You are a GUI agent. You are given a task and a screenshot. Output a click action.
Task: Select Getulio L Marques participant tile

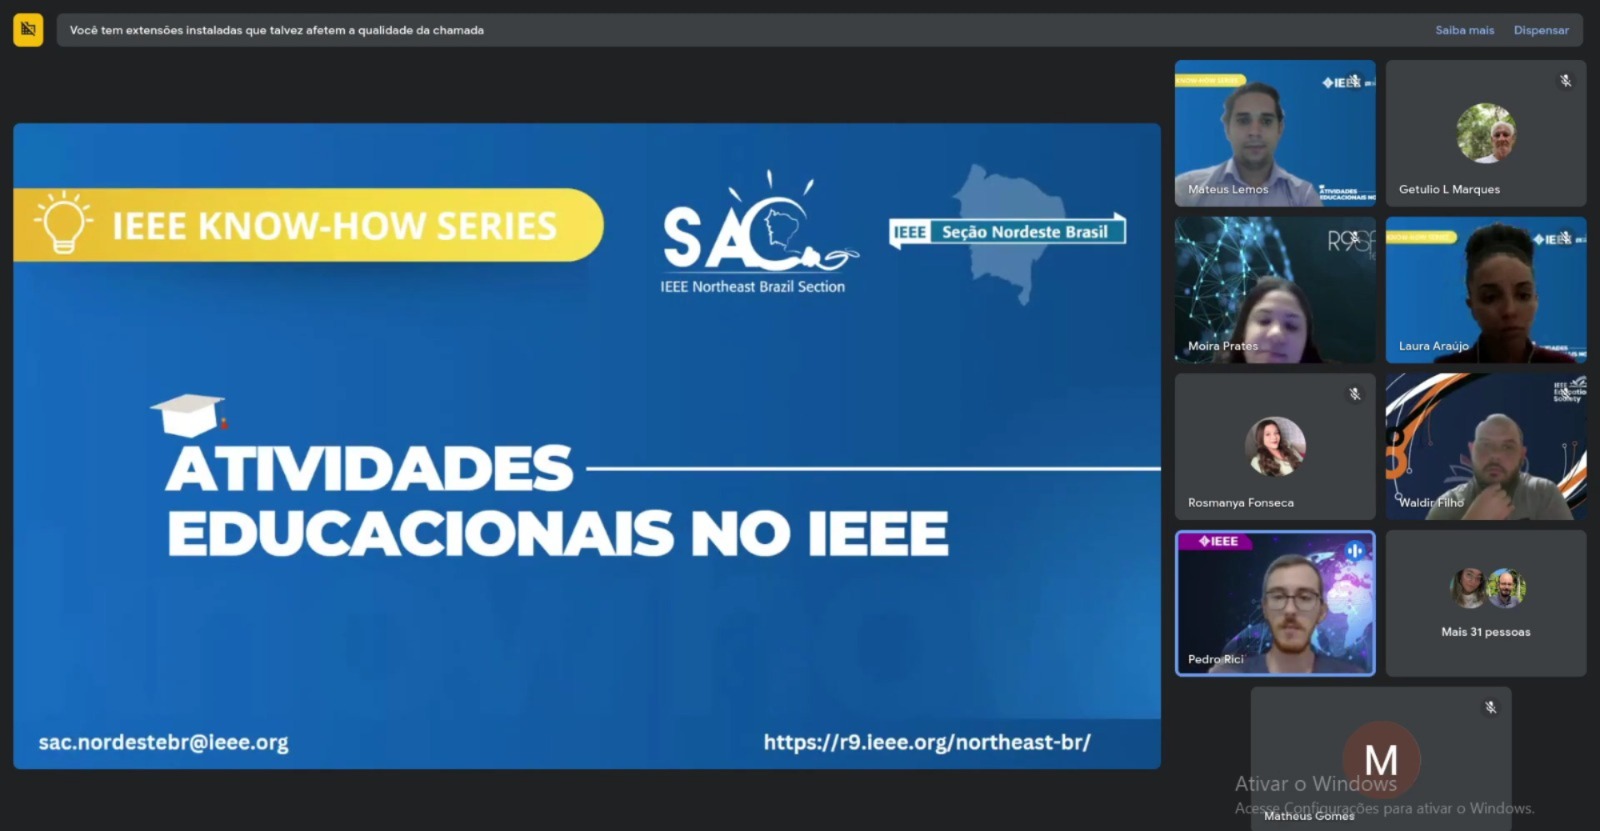[x=1486, y=133]
